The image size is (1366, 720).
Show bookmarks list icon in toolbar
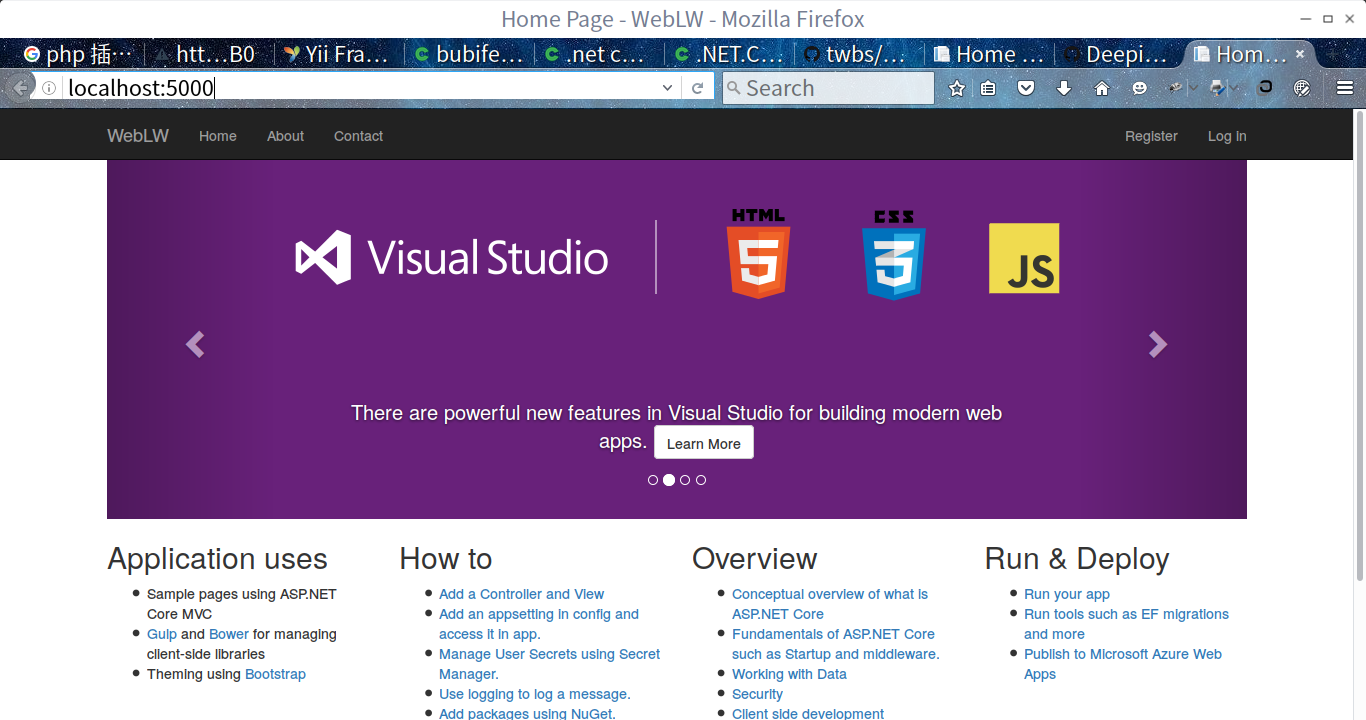(988, 88)
